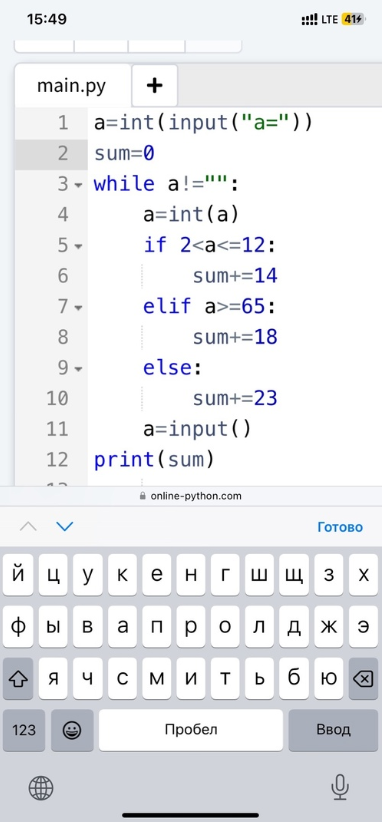Place cursor on else: line
Screen dimensions: 382x822
pos(172,368)
